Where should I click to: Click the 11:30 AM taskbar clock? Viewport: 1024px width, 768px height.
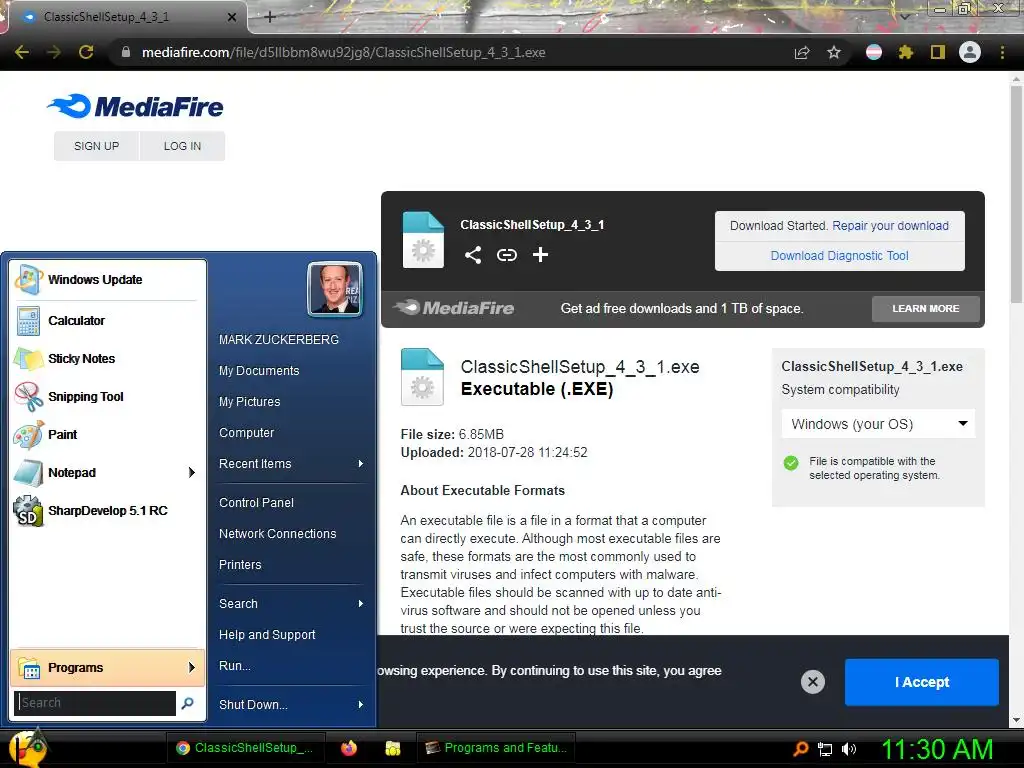937,749
